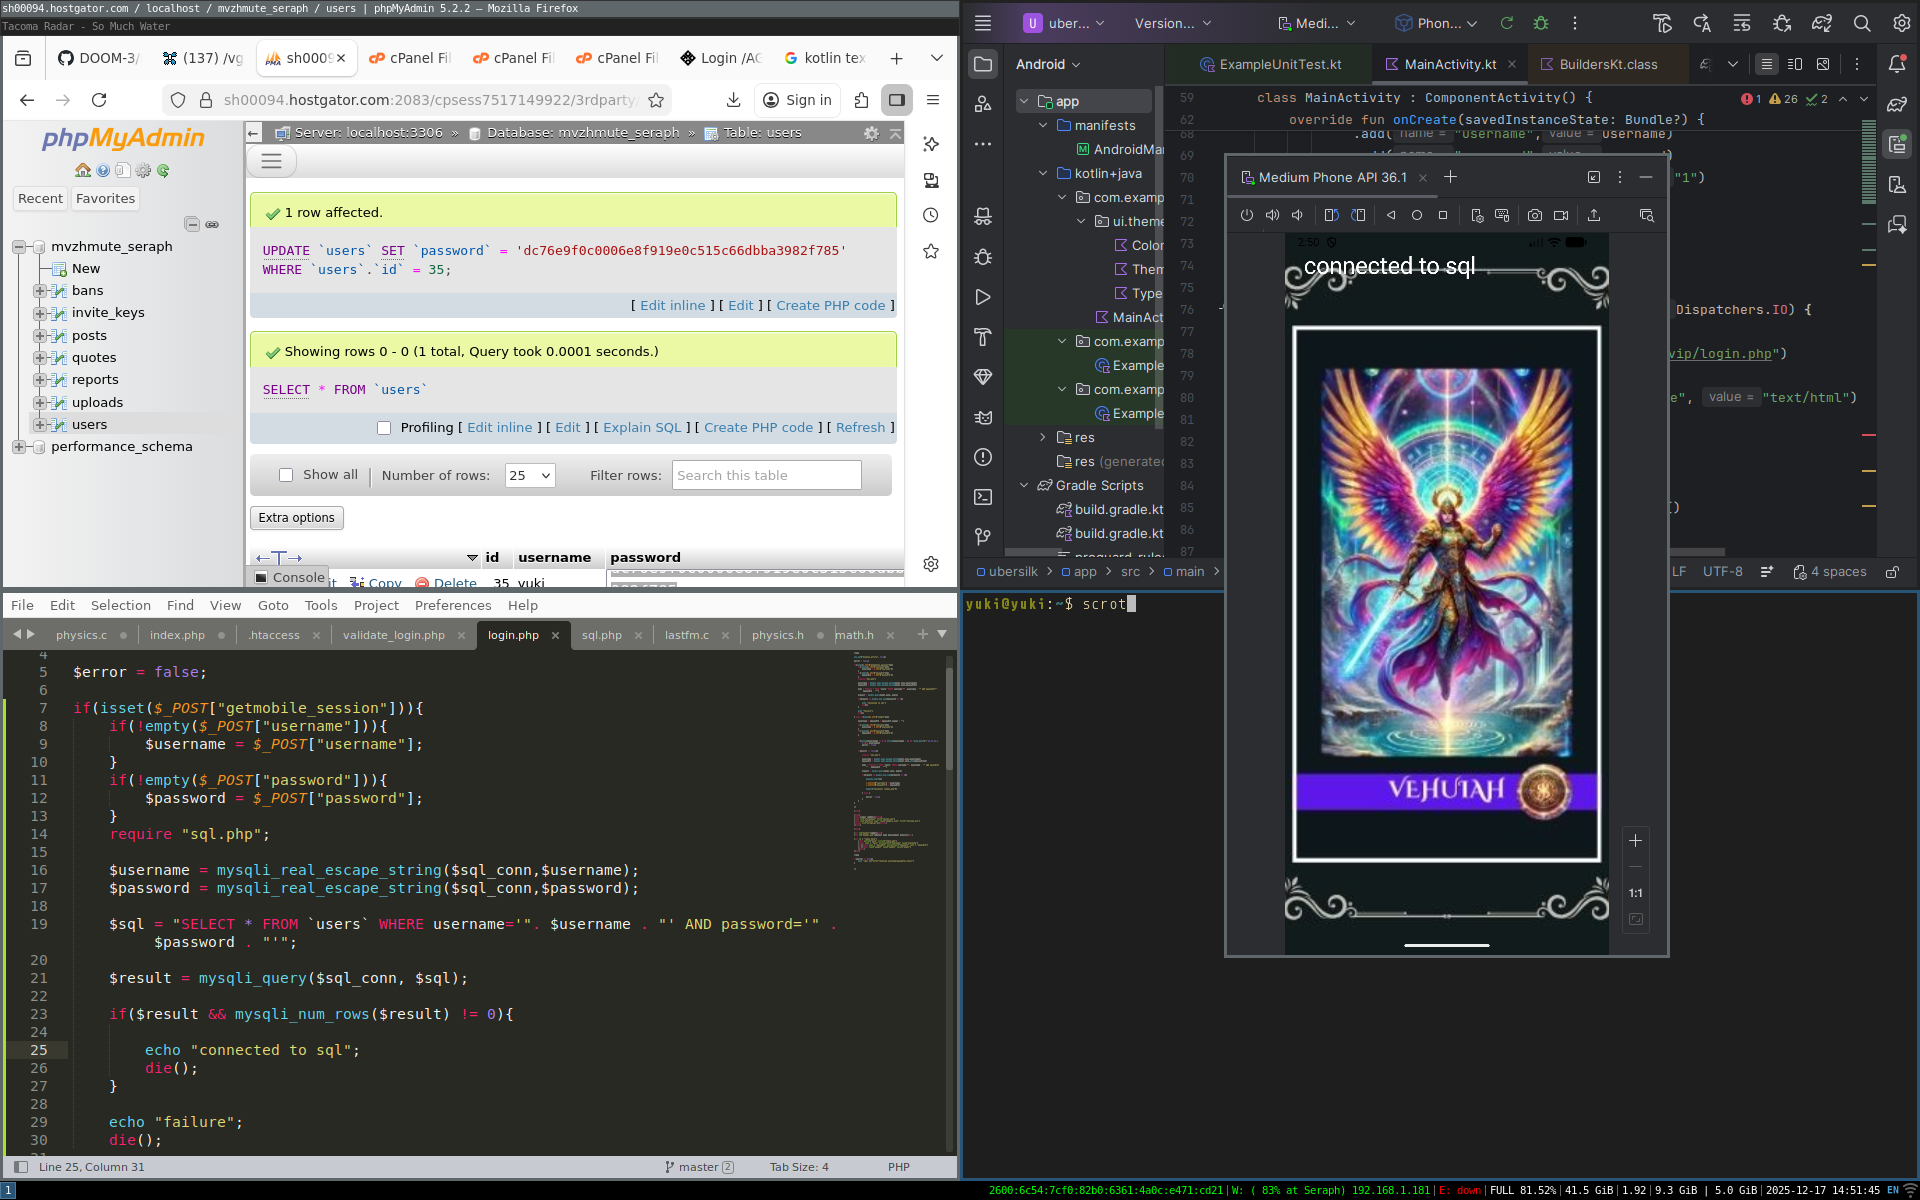Expand the res folder in project tree

[1043, 437]
